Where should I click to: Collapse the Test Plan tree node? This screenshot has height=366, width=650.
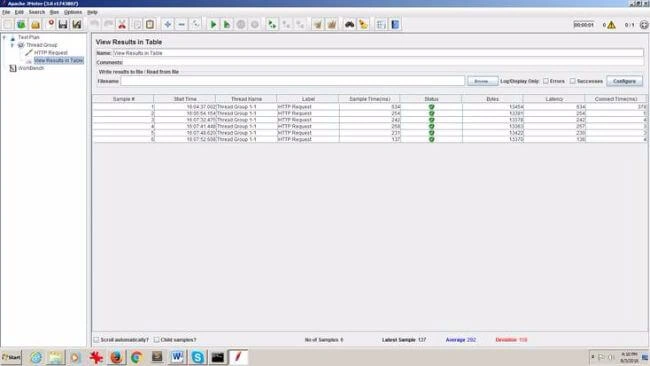coord(5,37)
